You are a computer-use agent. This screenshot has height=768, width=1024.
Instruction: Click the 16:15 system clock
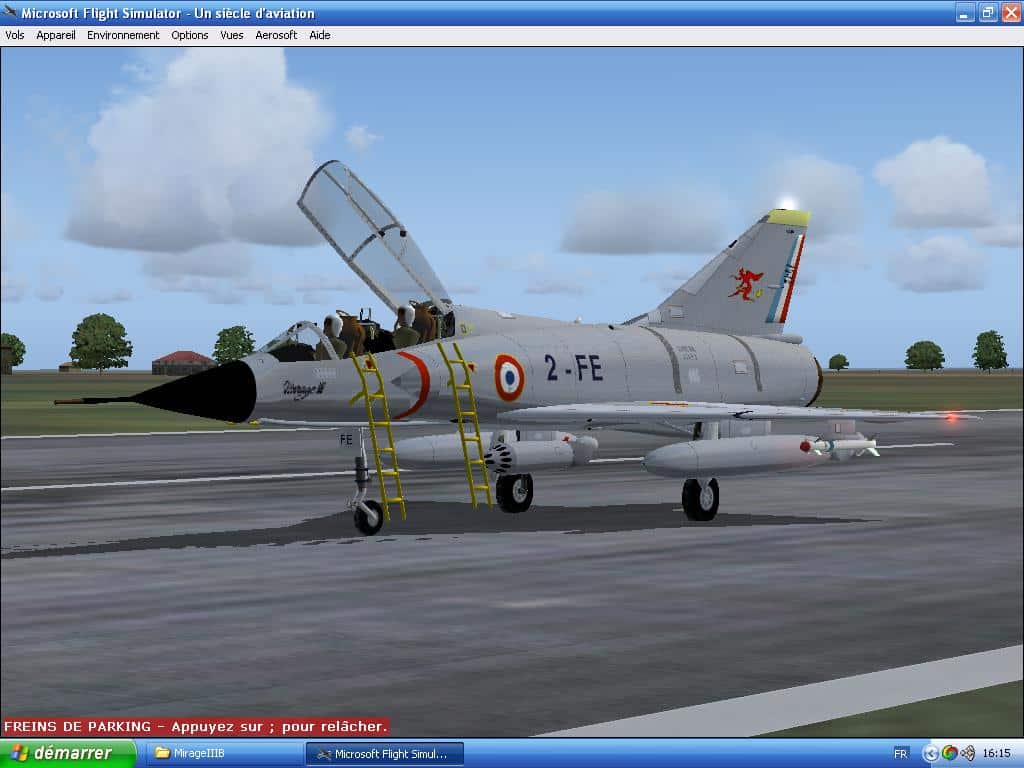point(996,753)
